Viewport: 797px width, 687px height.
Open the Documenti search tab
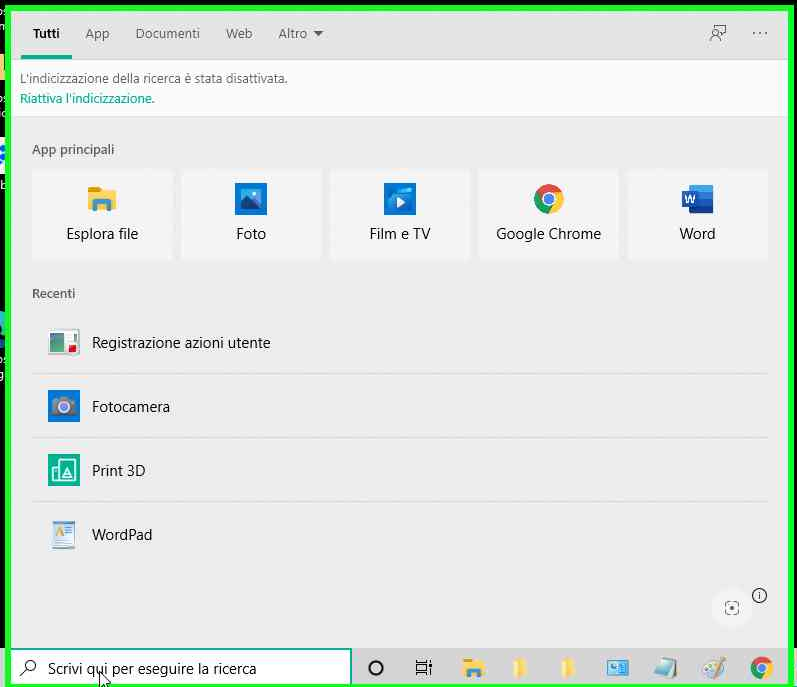167,34
